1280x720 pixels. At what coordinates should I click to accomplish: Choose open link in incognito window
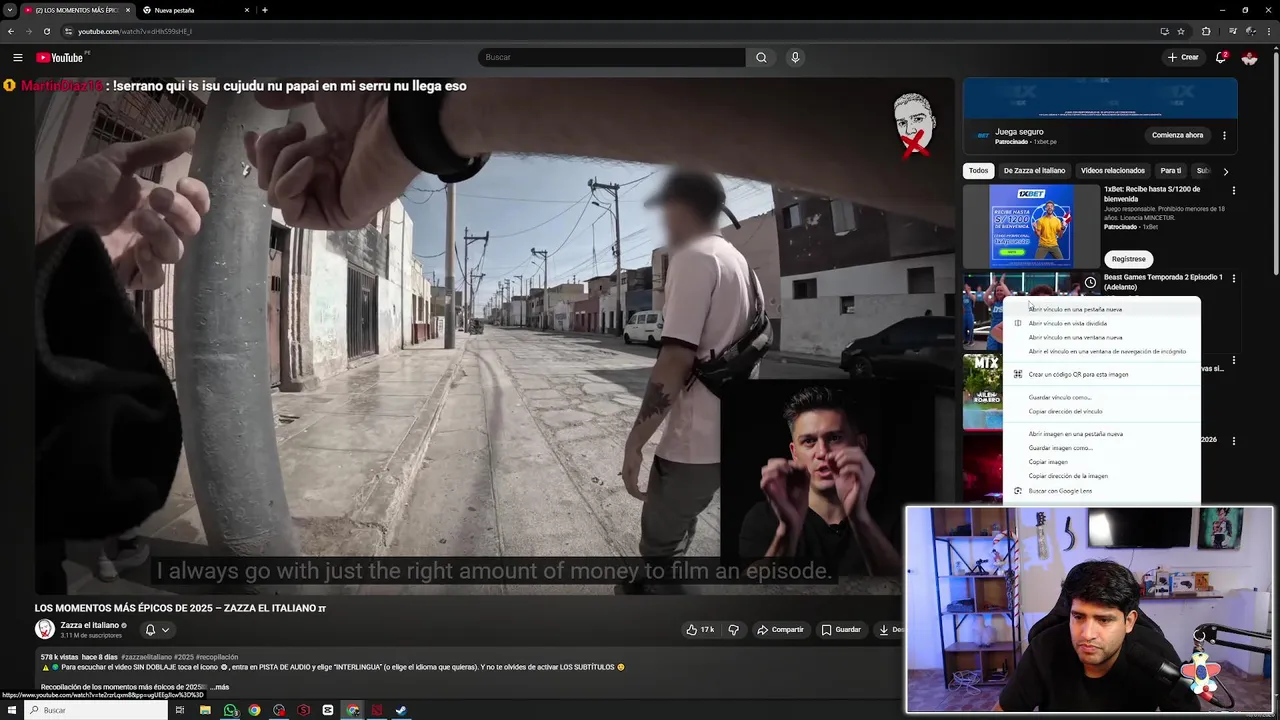point(1101,351)
